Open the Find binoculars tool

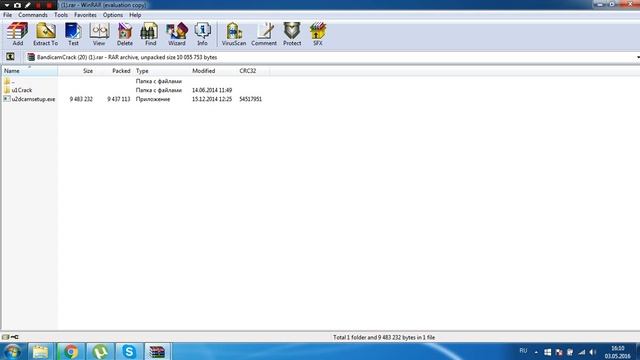click(150, 33)
